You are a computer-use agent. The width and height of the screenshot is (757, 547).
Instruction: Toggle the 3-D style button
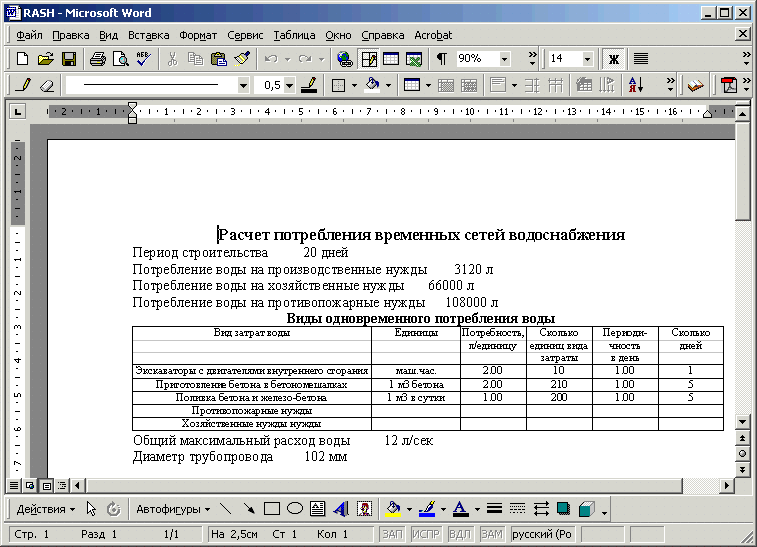pos(586,509)
